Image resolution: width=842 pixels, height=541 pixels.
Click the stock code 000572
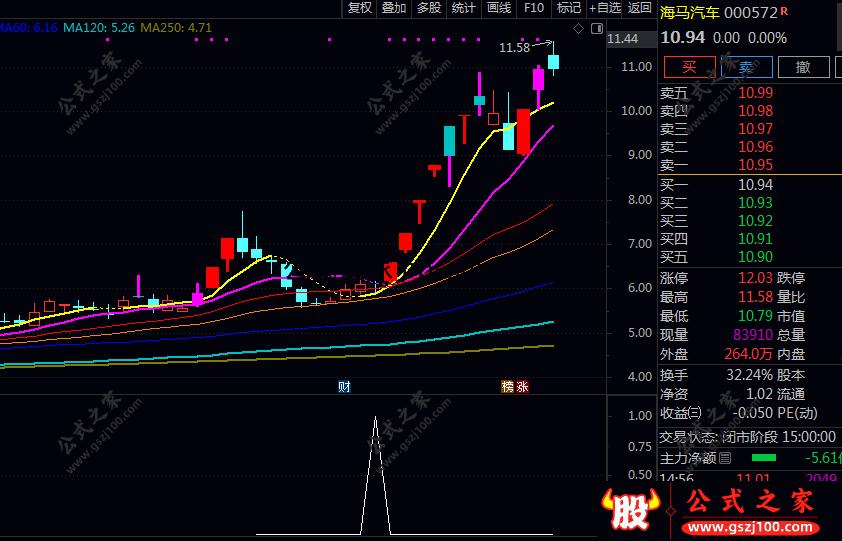[751, 12]
